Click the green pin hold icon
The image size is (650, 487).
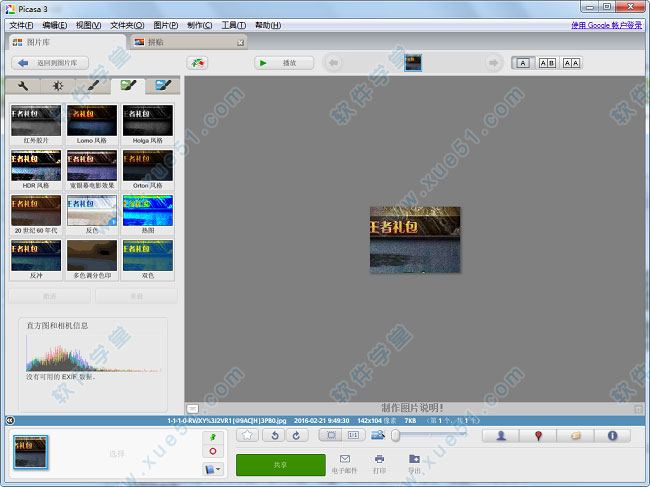tap(213, 437)
